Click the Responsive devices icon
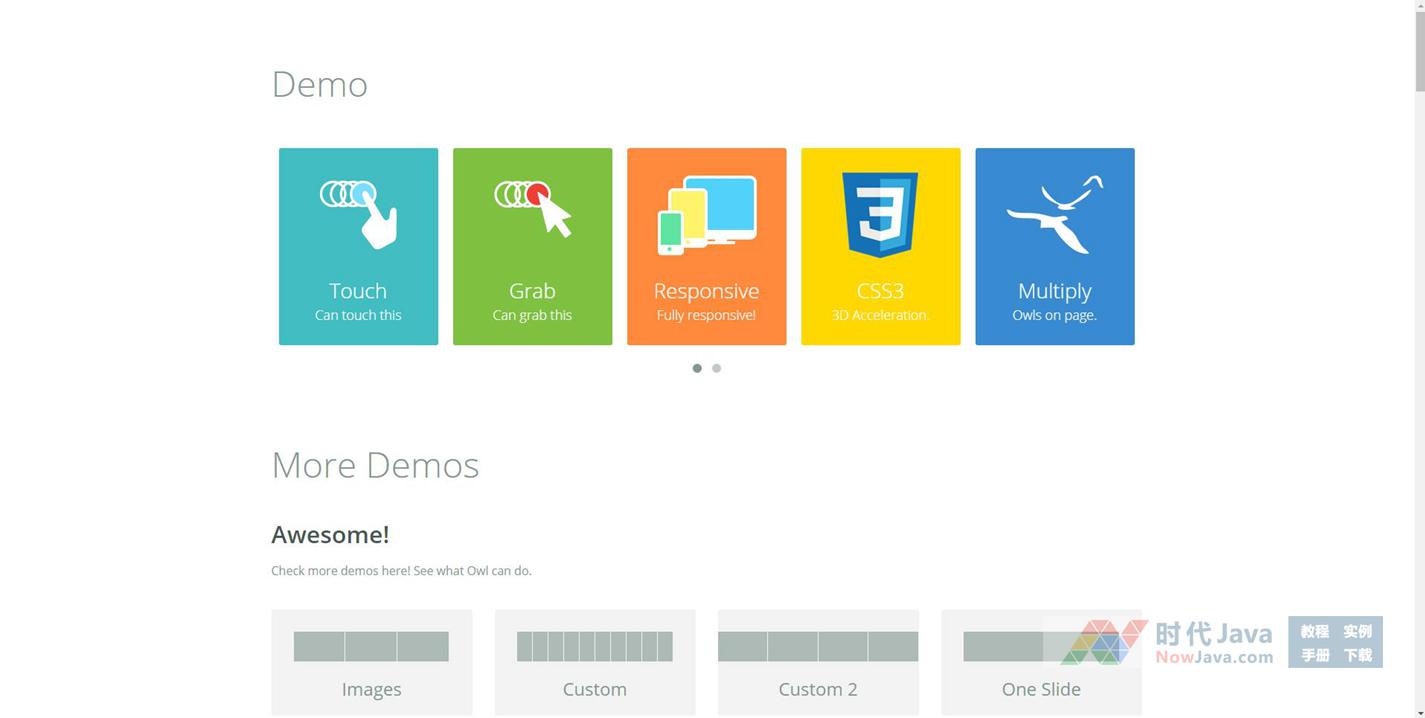Image resolution: width=1425 pixels, height=718 pixels. tap(707, 214)
